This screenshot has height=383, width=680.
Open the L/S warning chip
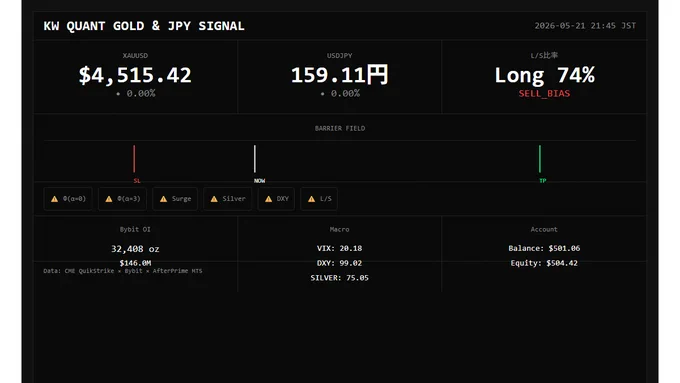coord(319,199)
